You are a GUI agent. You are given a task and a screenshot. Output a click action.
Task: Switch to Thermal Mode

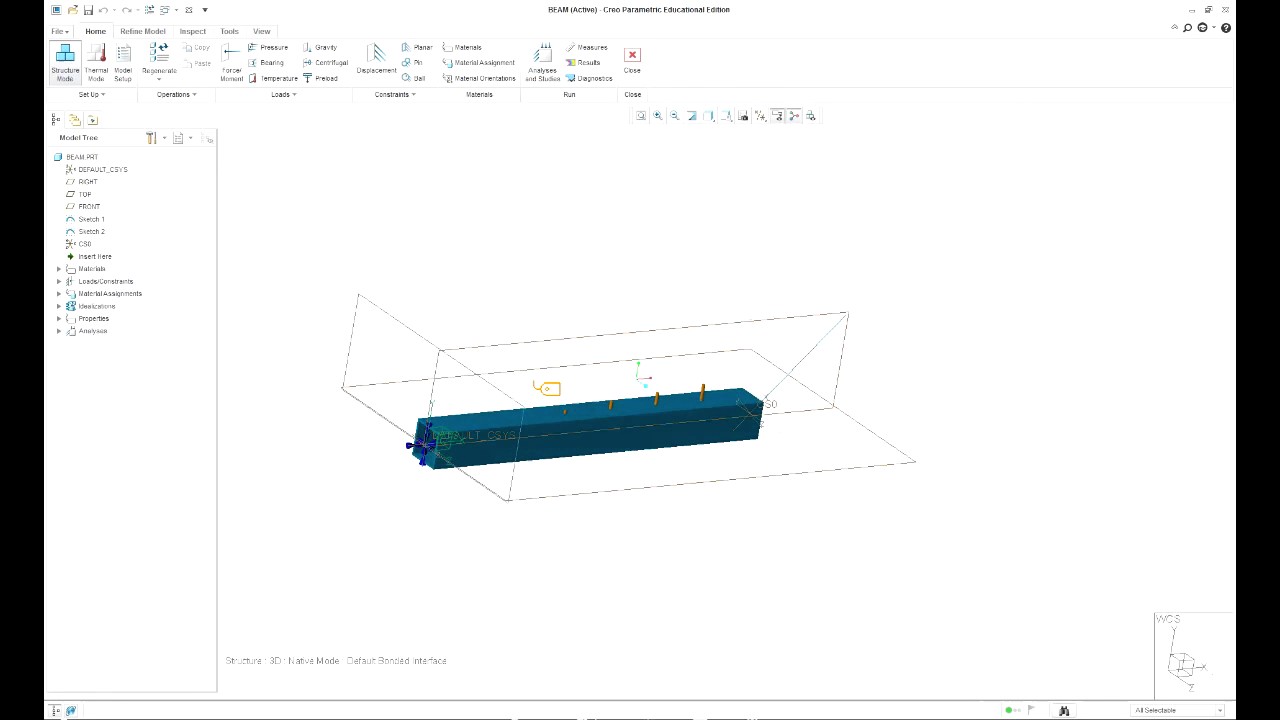coord(96,62)
